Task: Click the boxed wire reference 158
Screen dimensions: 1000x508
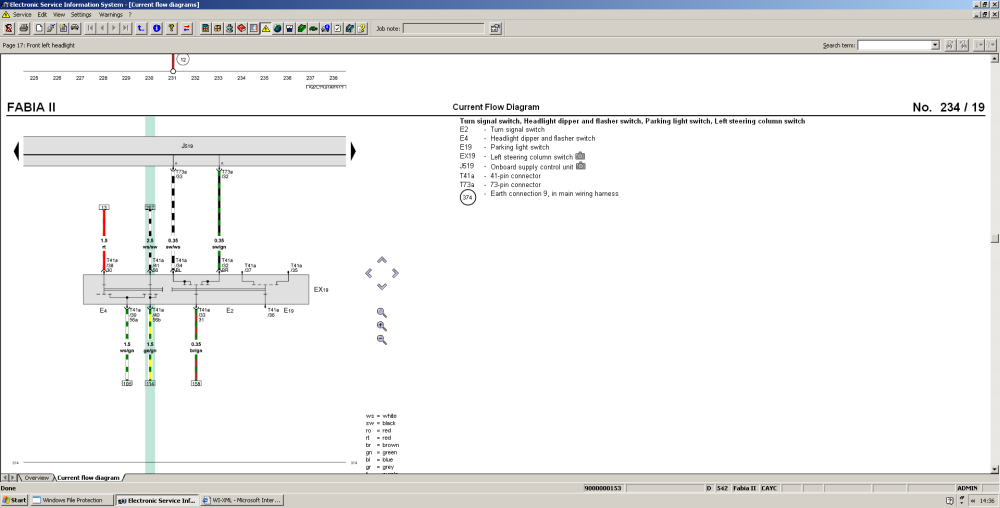Action: [196, 383]
